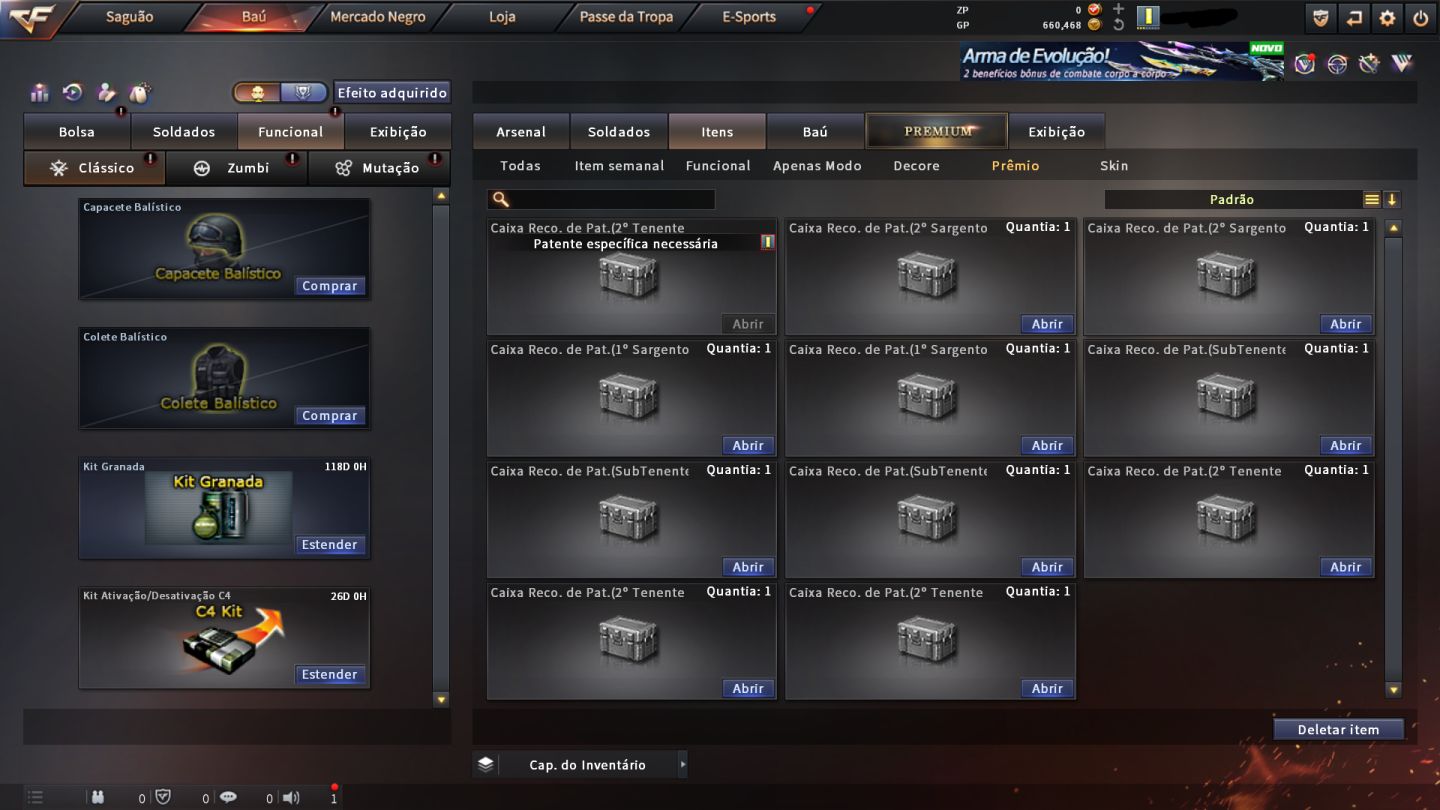Screen dimensions: 1440x810
Task: Open the Padrão sort dropdown
Action: (1233, 200)
